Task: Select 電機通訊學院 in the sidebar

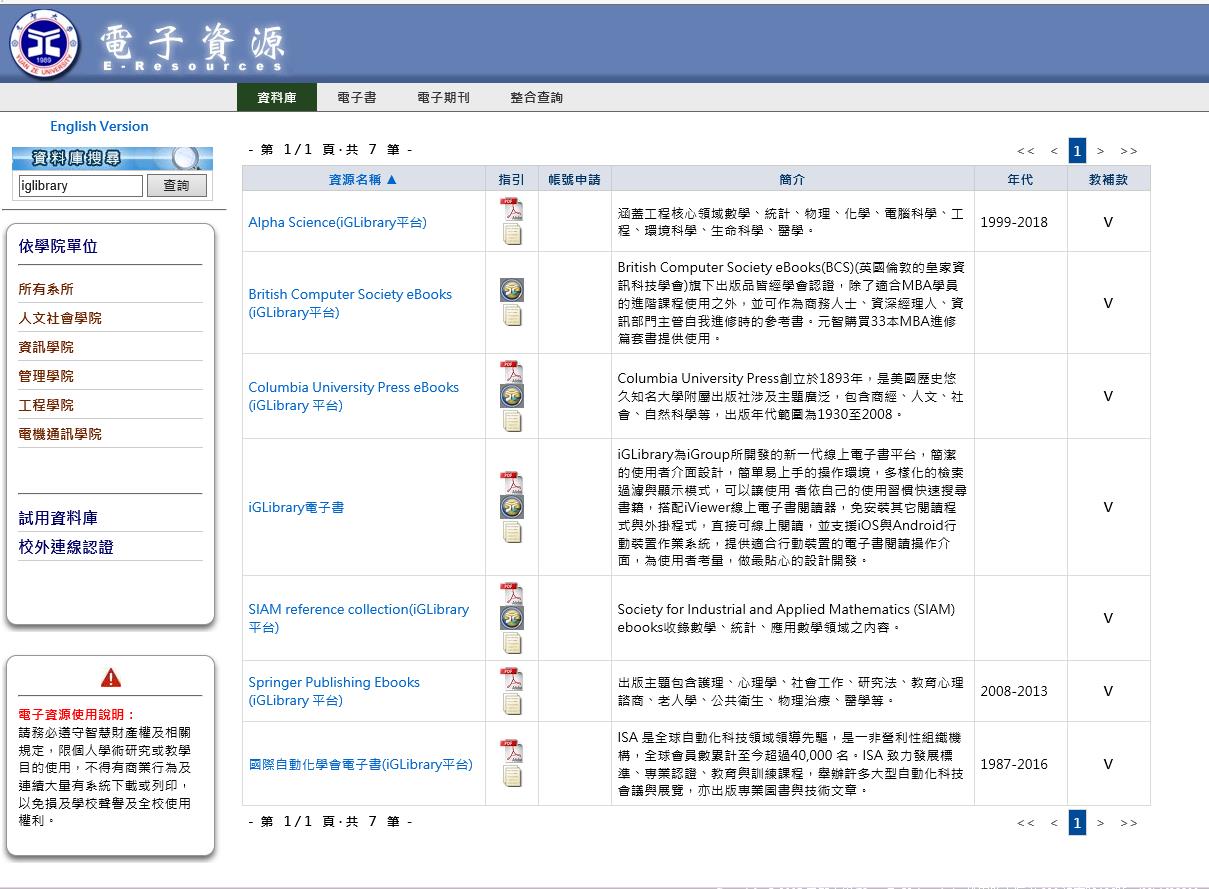Action: tap(60, 434)
